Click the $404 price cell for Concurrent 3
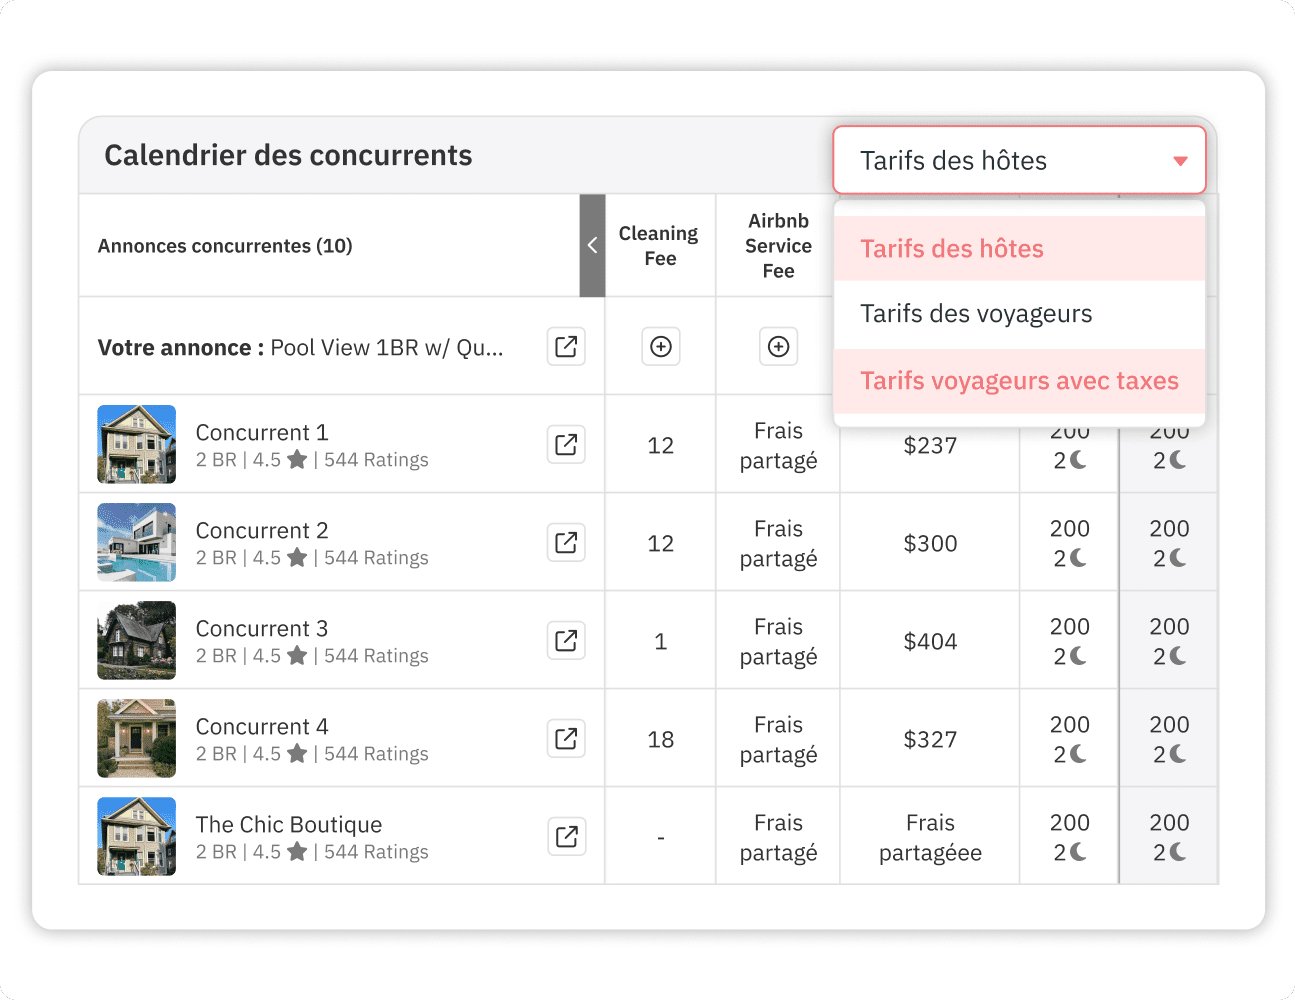The width and height of the screenshot is (1295, 1000). click(929, 641)
